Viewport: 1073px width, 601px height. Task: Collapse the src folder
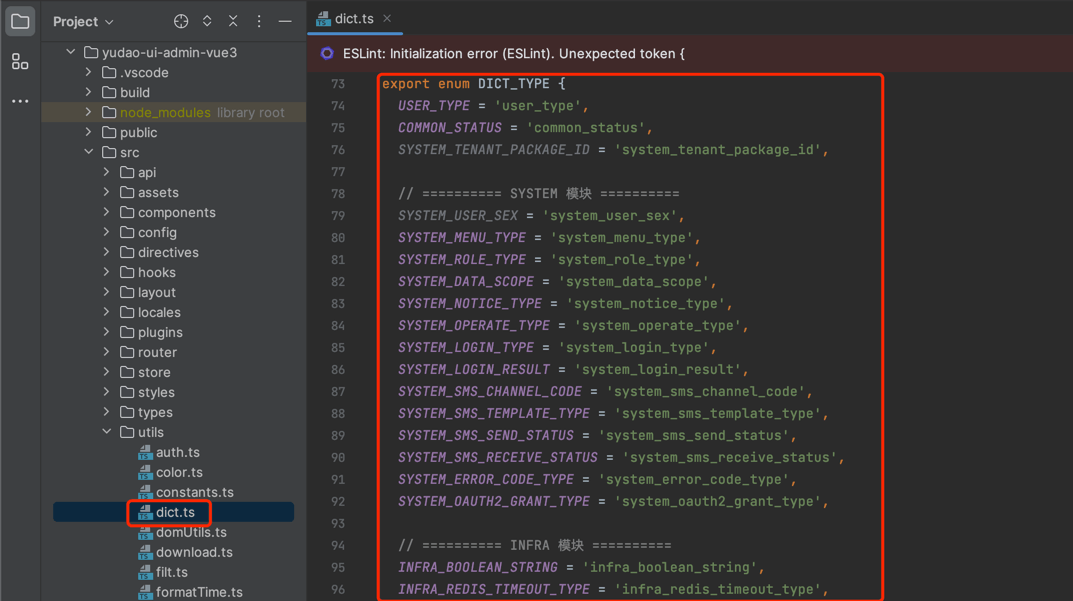[x=89, y=152]
